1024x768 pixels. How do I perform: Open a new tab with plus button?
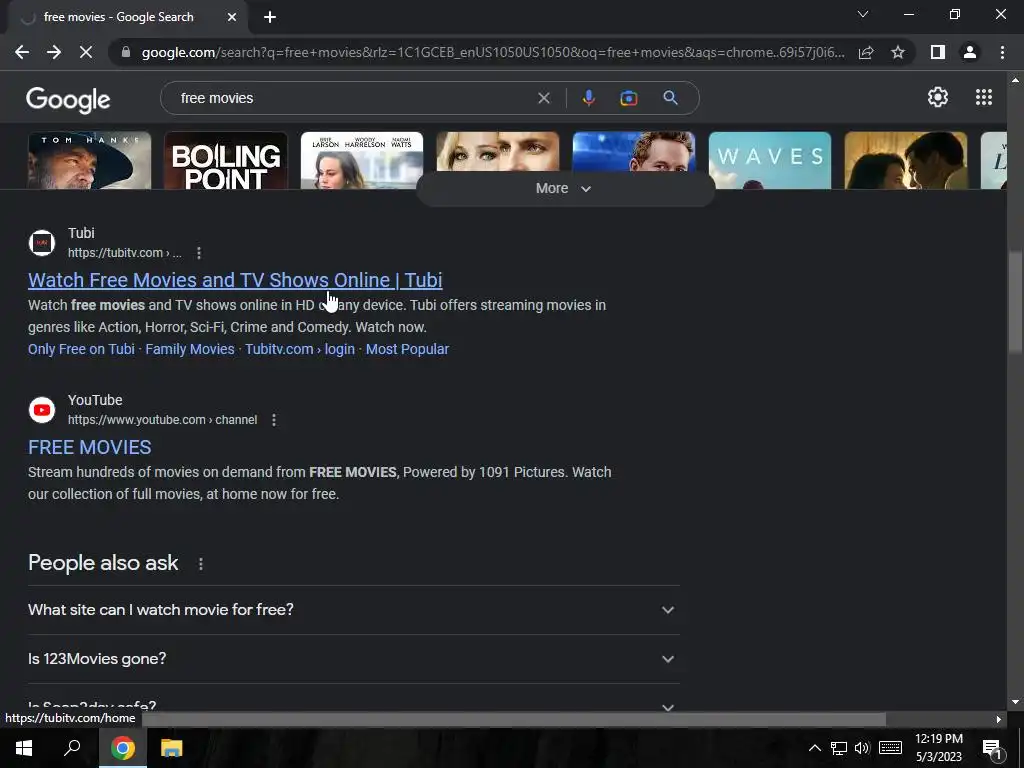point(270,18)
